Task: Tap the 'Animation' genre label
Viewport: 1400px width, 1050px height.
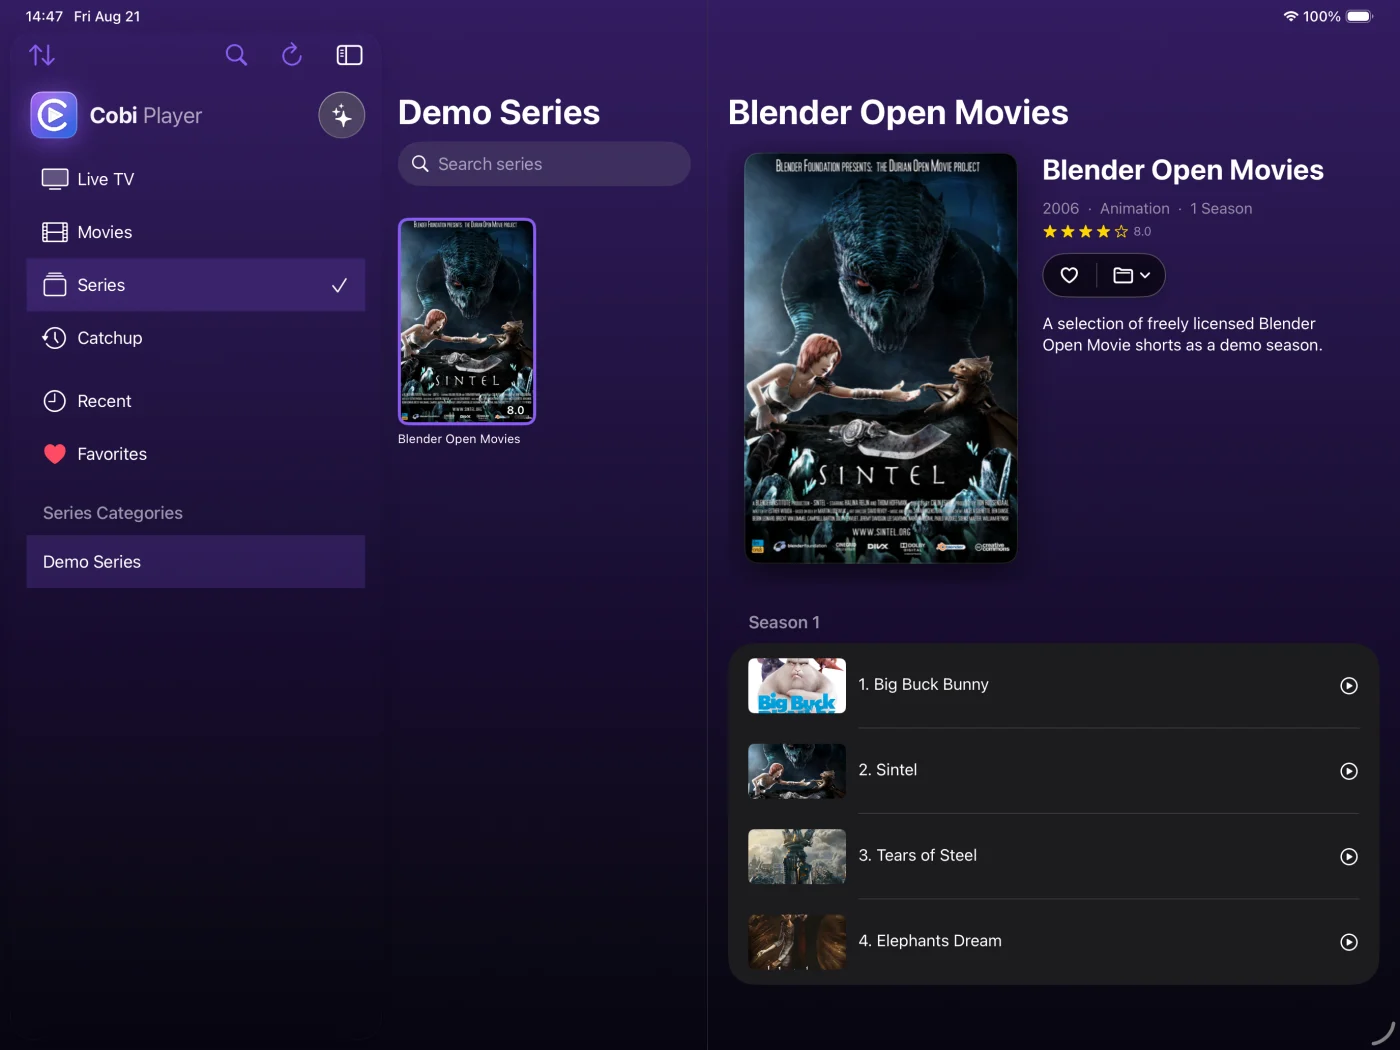Action: (x=1135, y=208)
